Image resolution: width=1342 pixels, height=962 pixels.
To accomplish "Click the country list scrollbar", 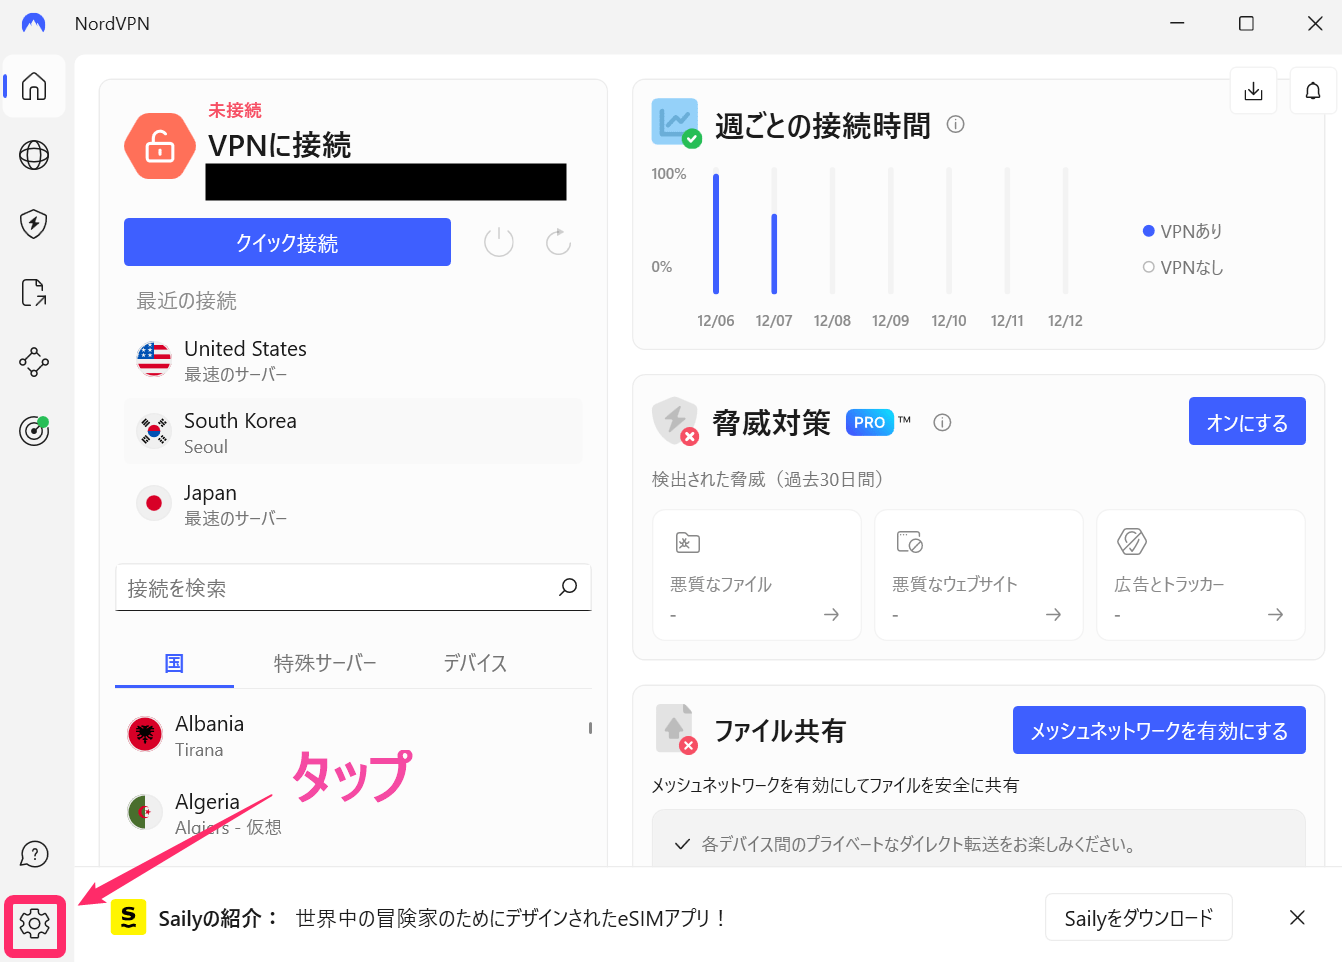I will pos(590,728).
